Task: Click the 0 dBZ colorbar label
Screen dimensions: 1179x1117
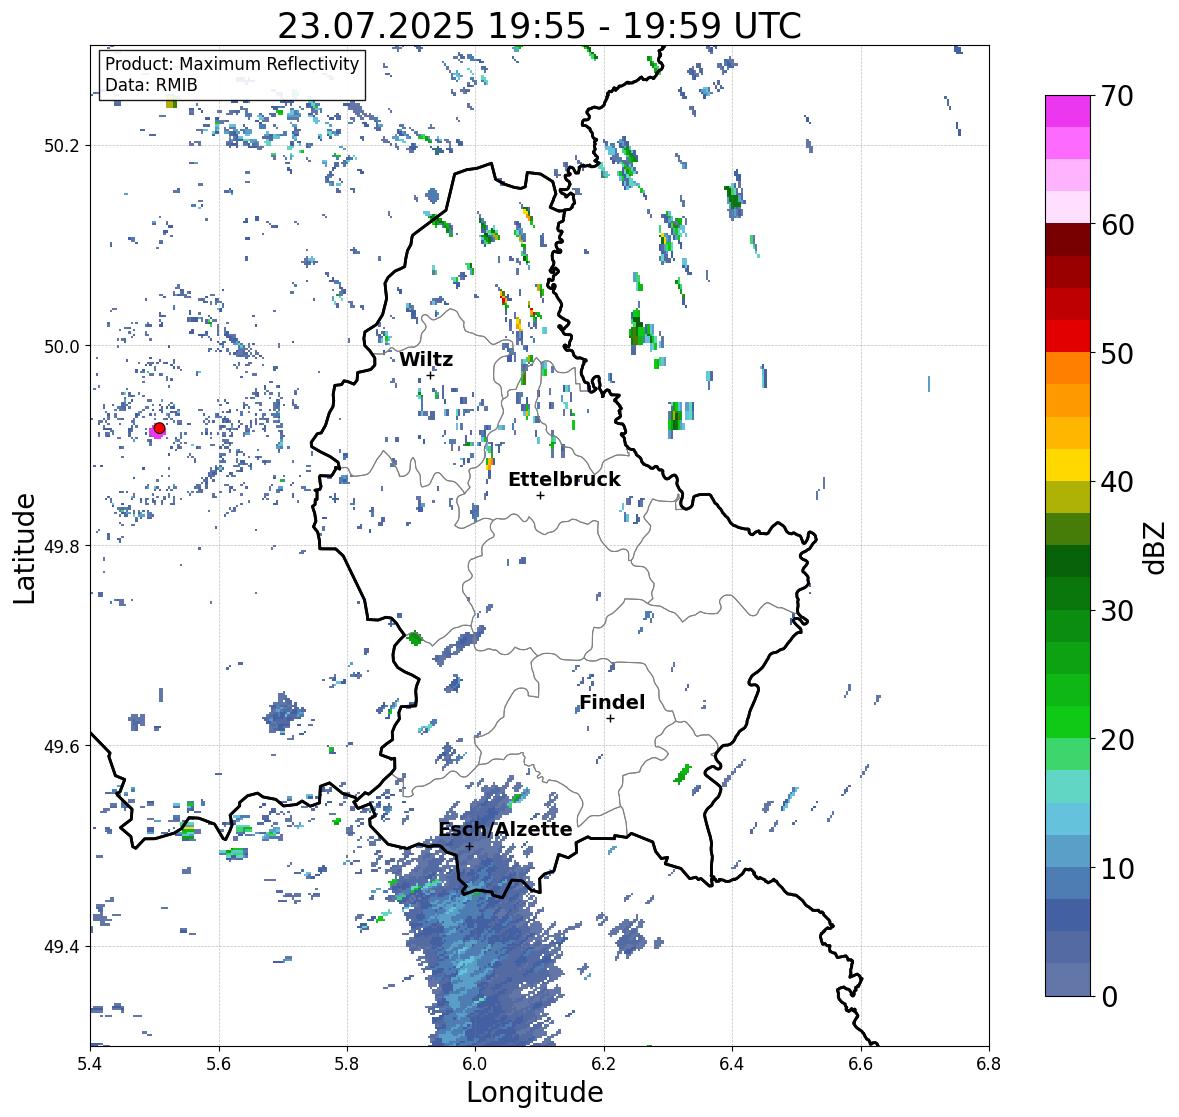Action: [1109, 997]
